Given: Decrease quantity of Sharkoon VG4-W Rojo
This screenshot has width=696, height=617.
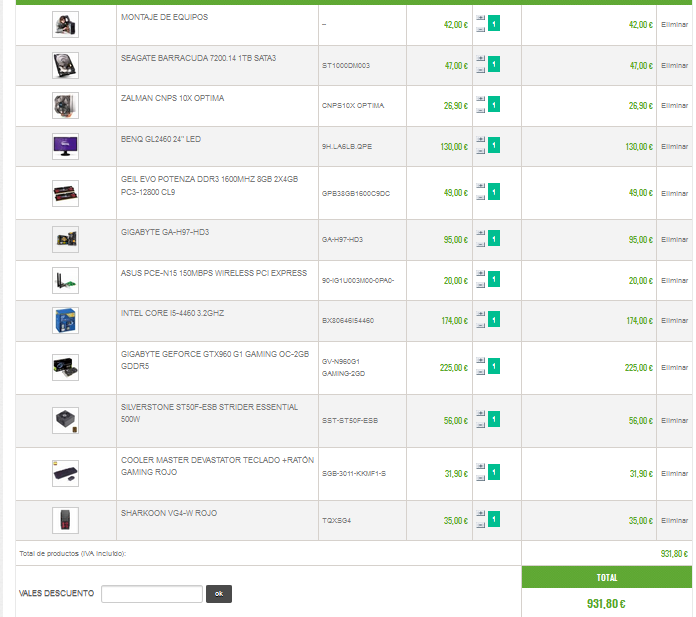Looking at the screenshot, I should pos(480,525).
